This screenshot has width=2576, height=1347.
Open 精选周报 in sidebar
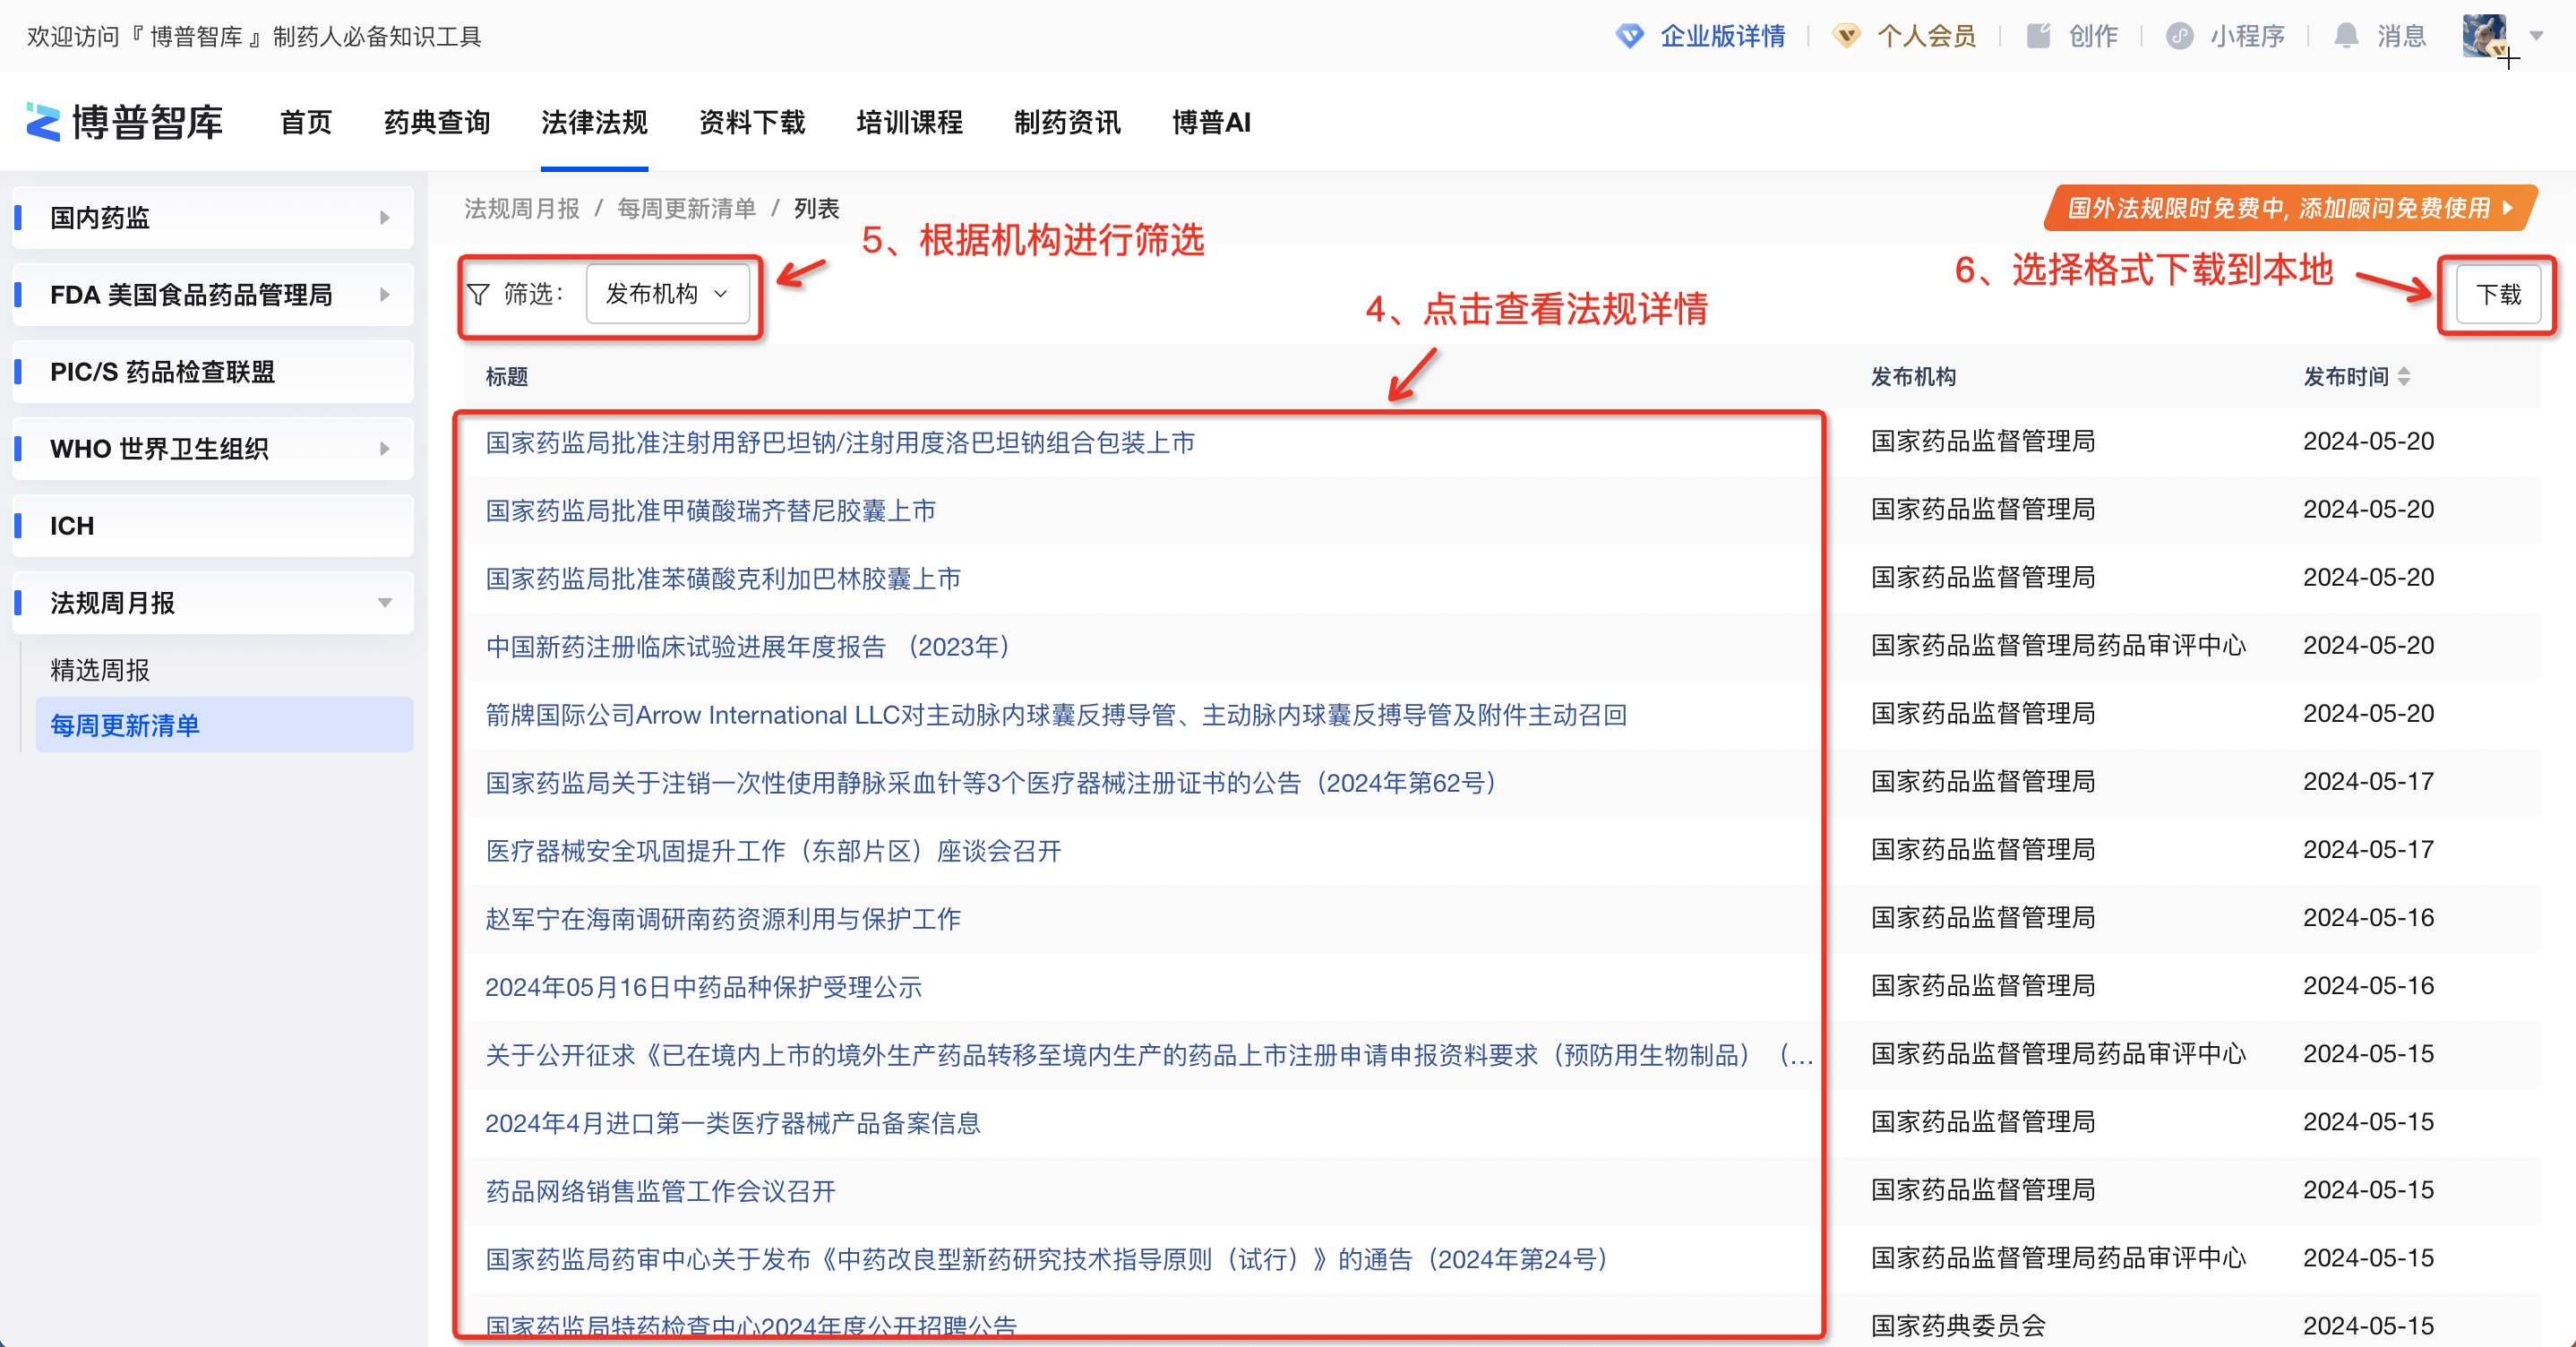tap(100, 669)
